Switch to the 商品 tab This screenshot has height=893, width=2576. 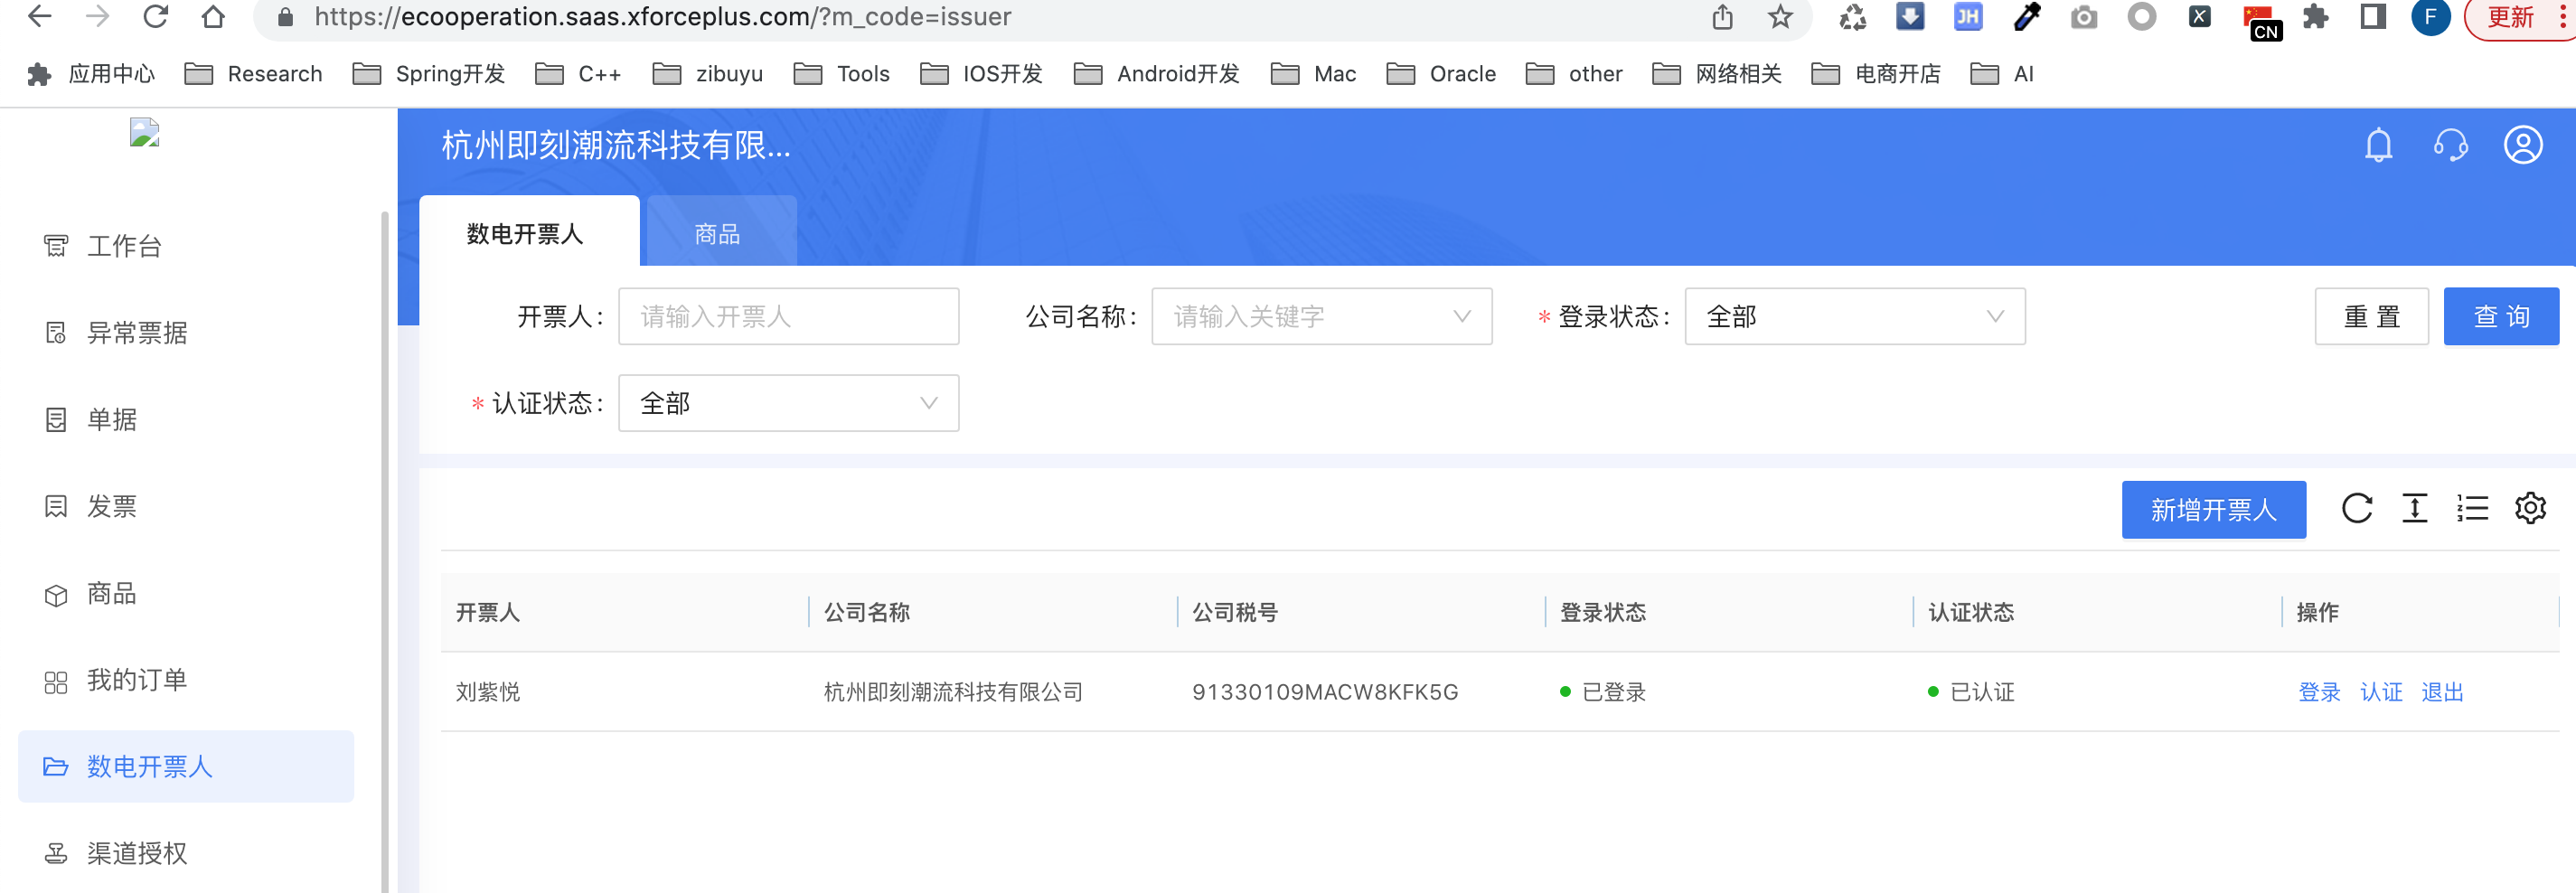(x=718, y=234)
